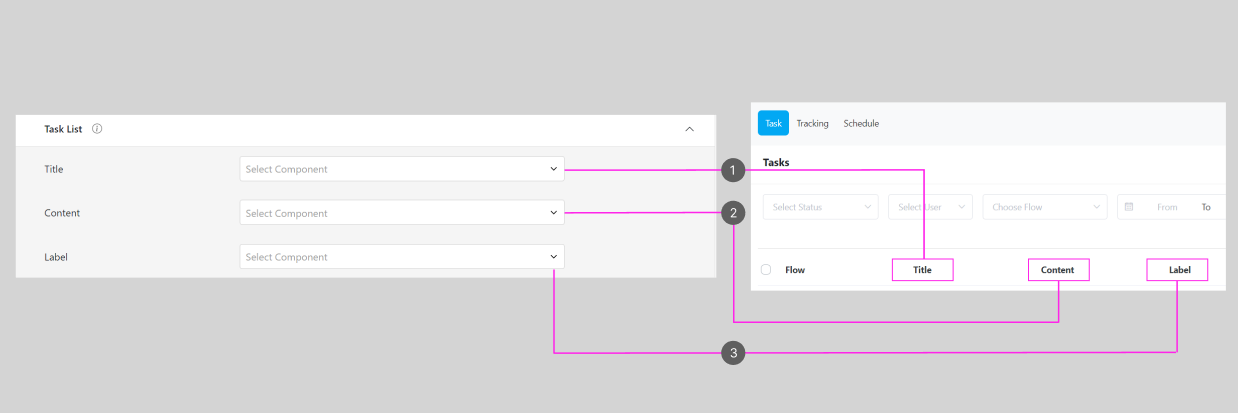Open the Select User filter dropdown
Screen dimensions: 1238x413
click(x=929, y=207)
